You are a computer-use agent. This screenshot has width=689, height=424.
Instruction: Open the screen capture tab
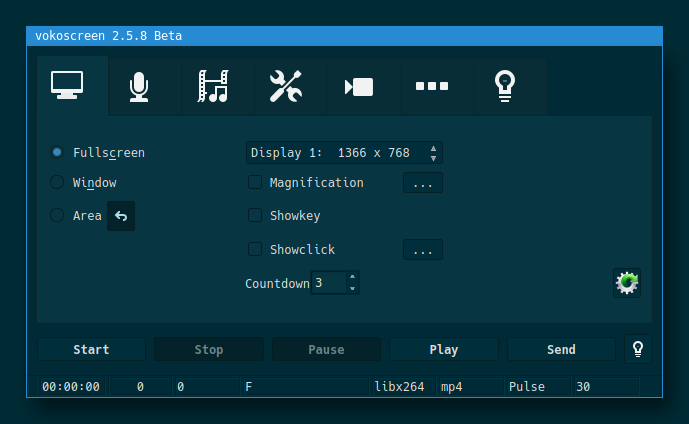73,86
